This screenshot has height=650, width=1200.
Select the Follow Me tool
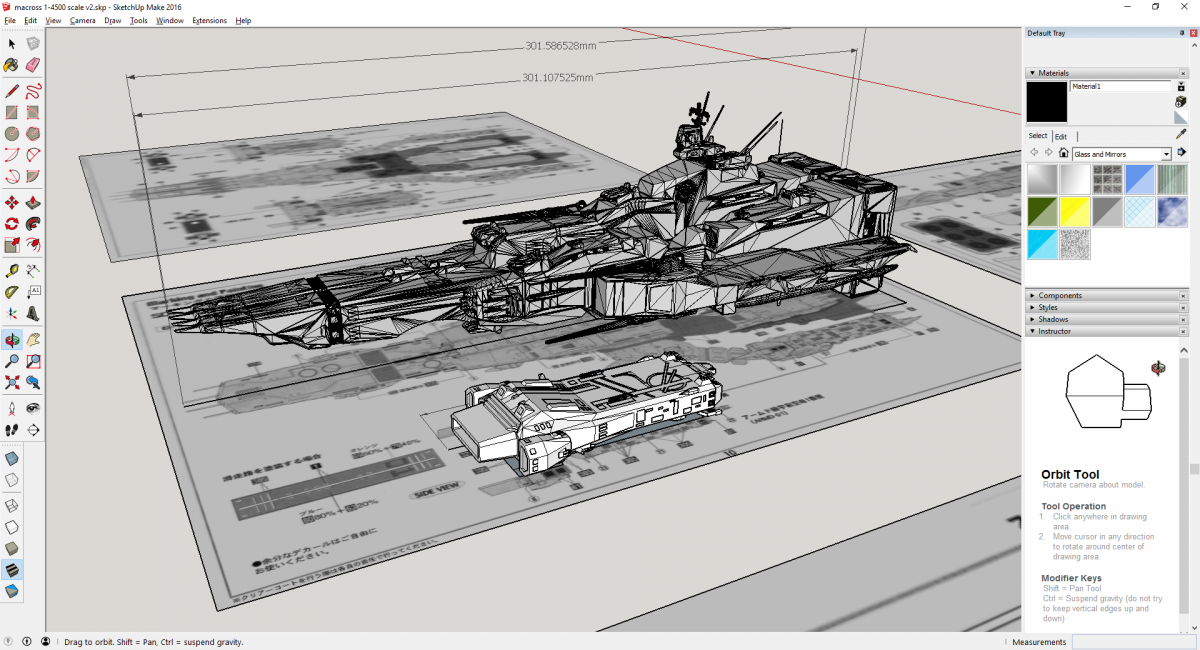[x=33, y=224]
